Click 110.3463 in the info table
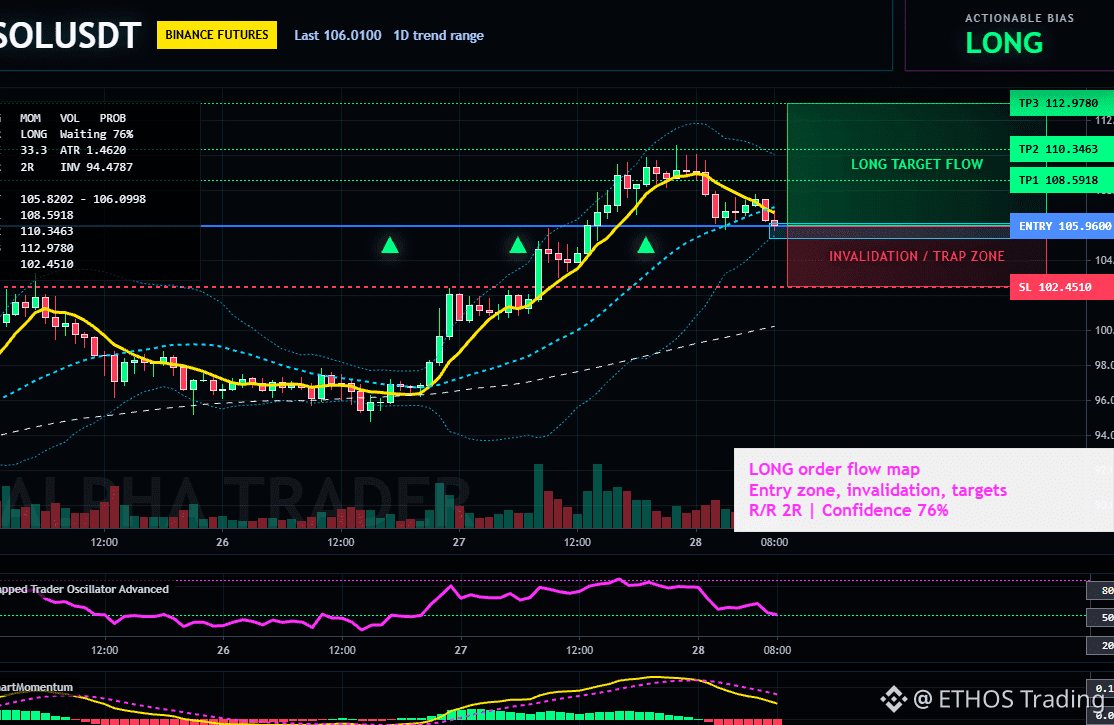The width and height of the screenshot is (1114, 725). (47, 231)
